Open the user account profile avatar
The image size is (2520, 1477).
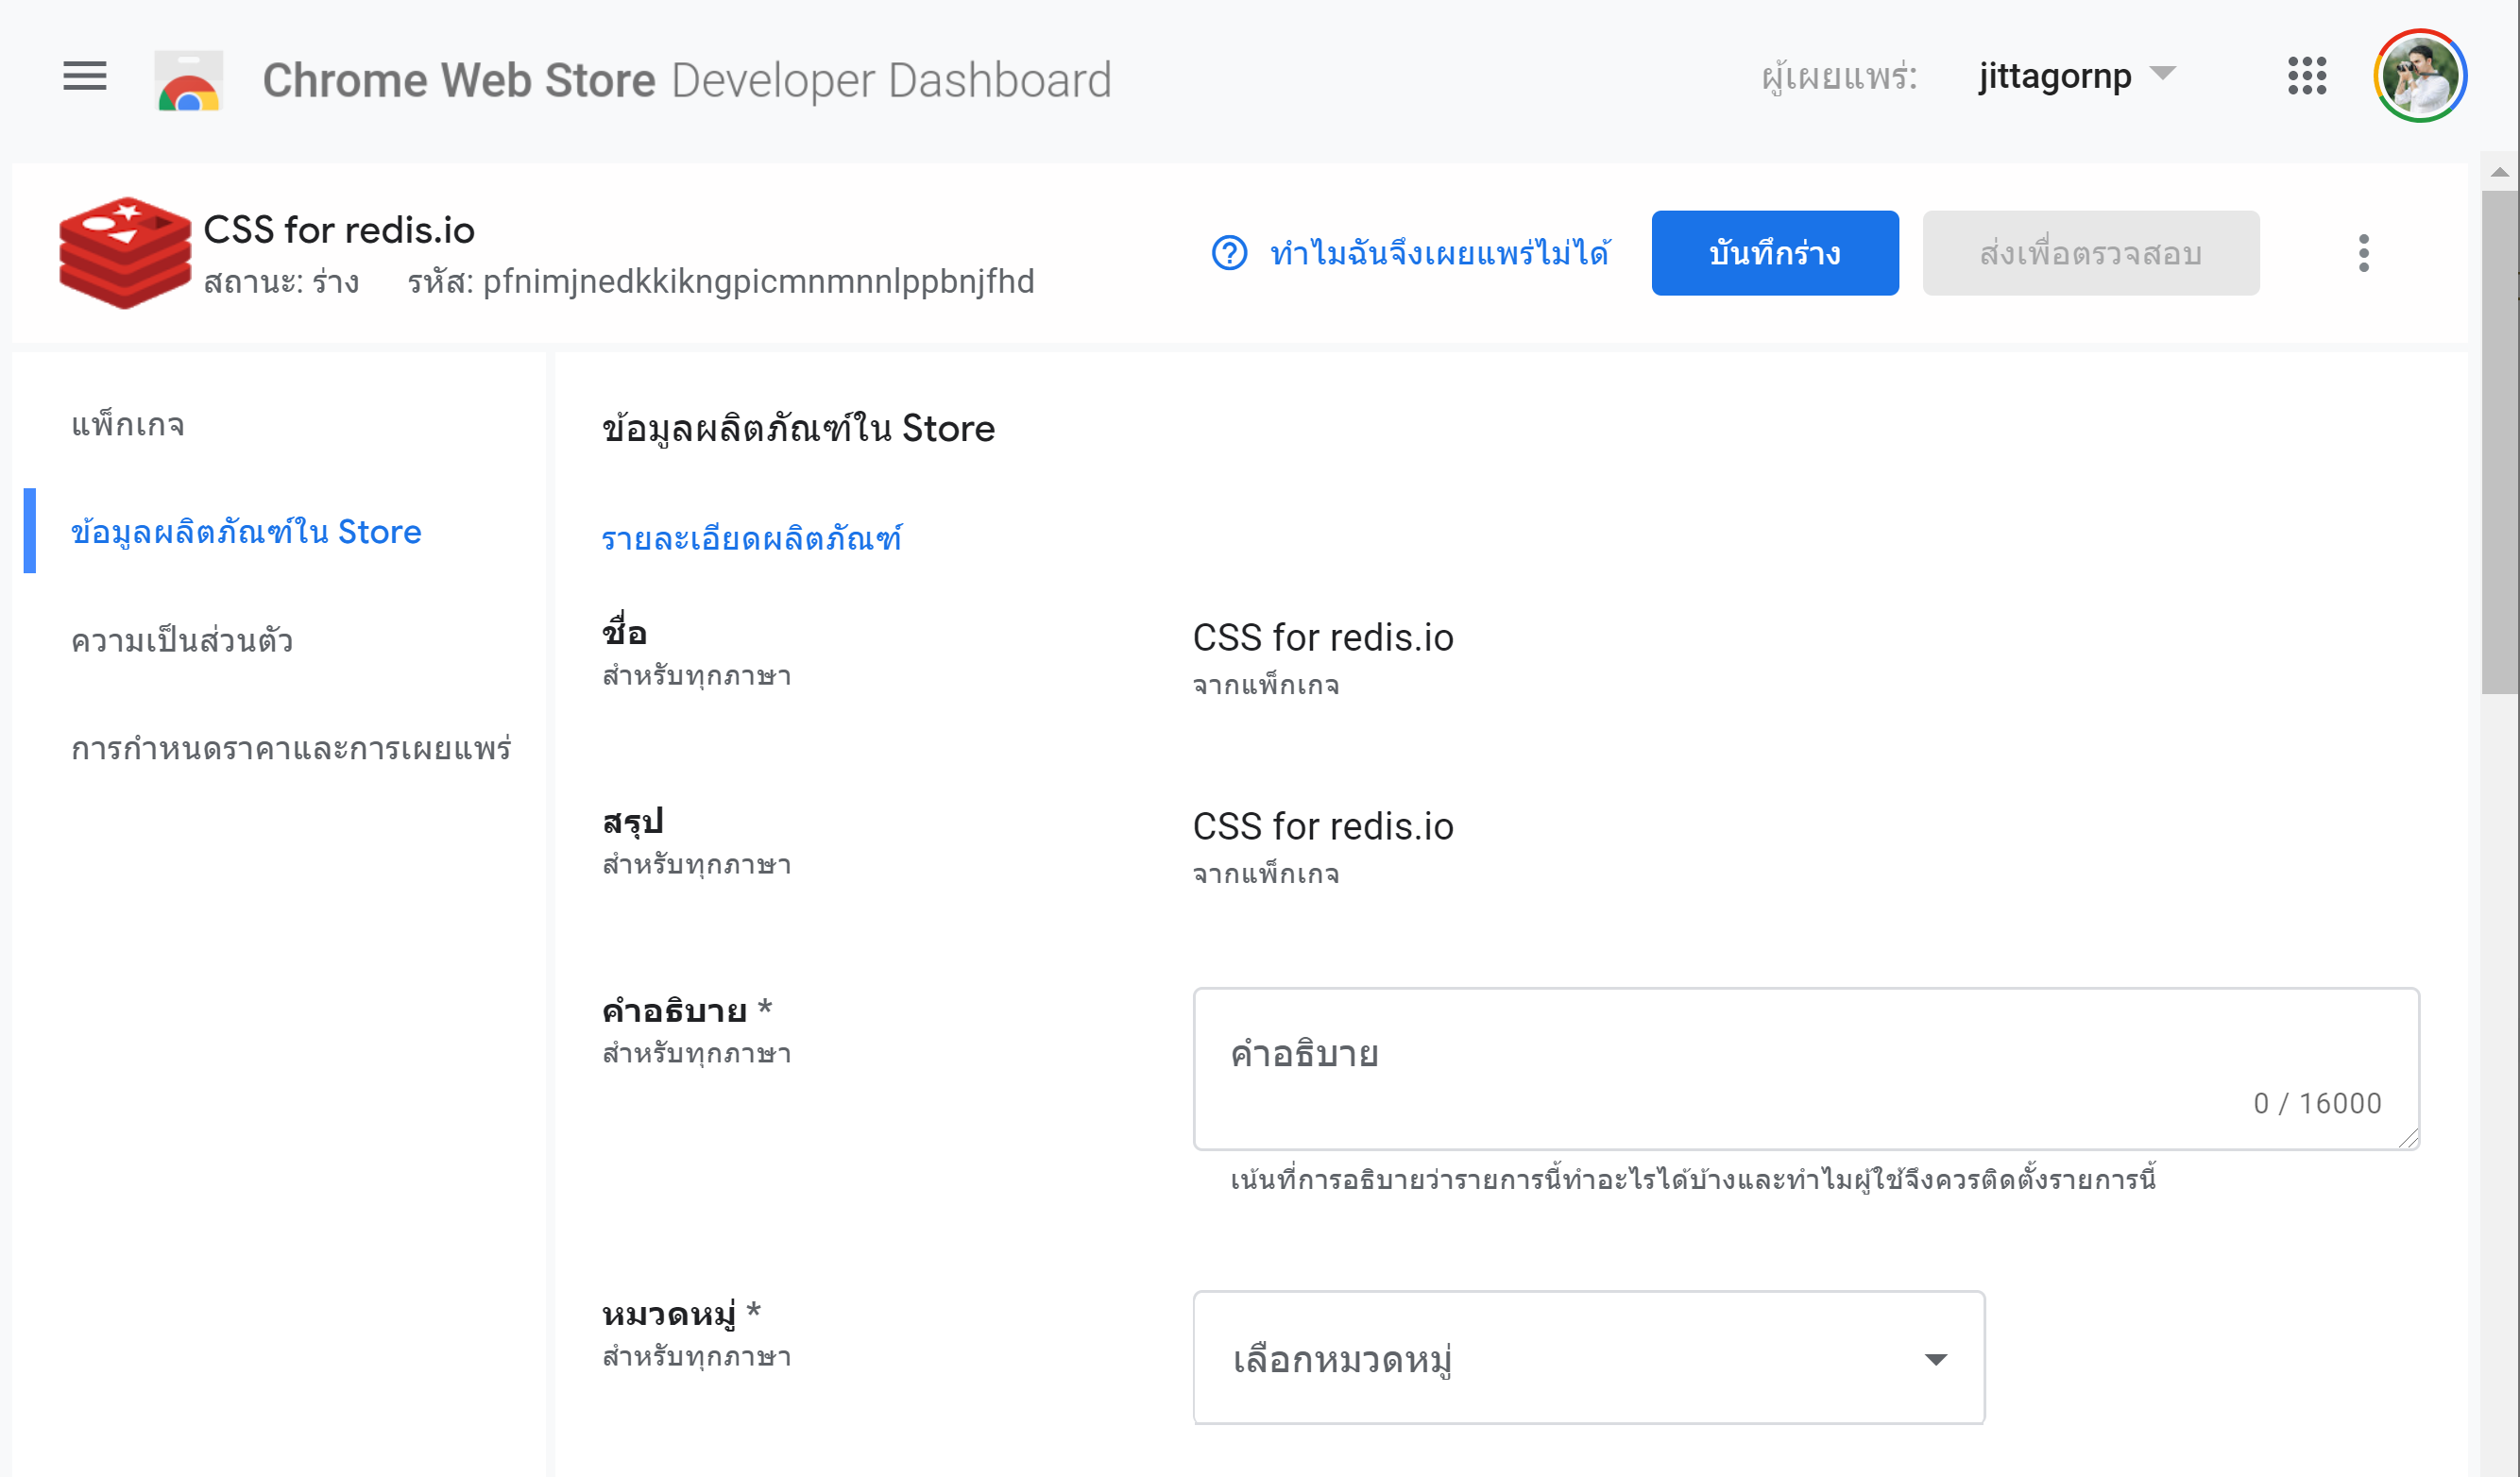(x=2420, y=76)
